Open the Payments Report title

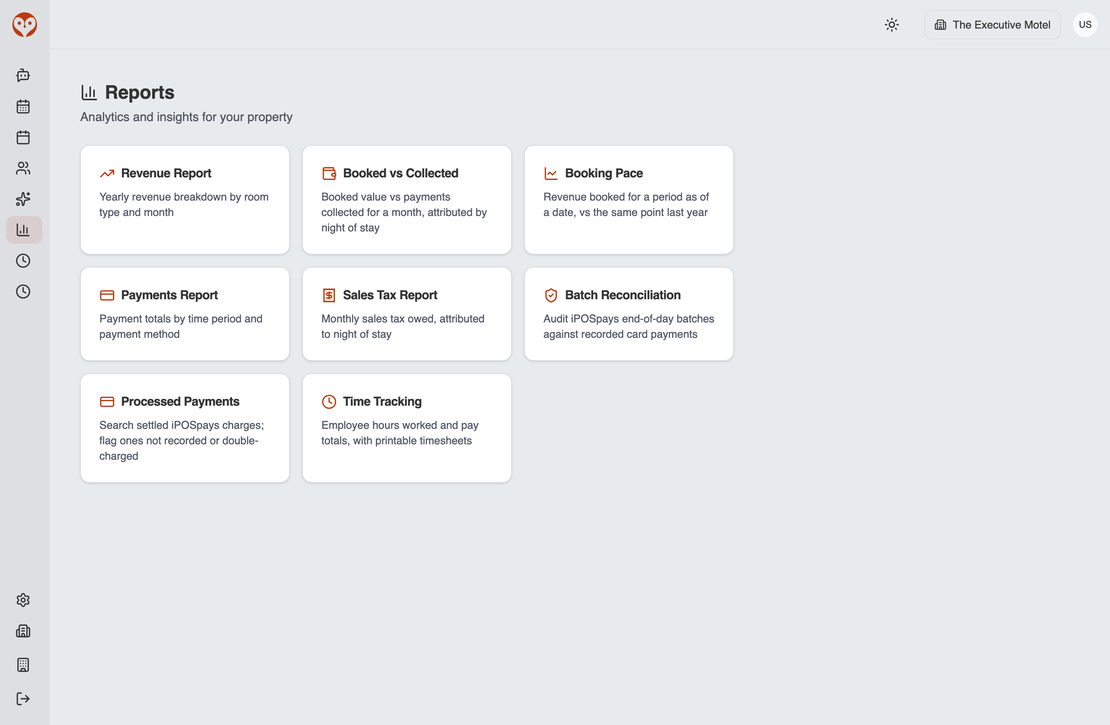coord(169,295)
